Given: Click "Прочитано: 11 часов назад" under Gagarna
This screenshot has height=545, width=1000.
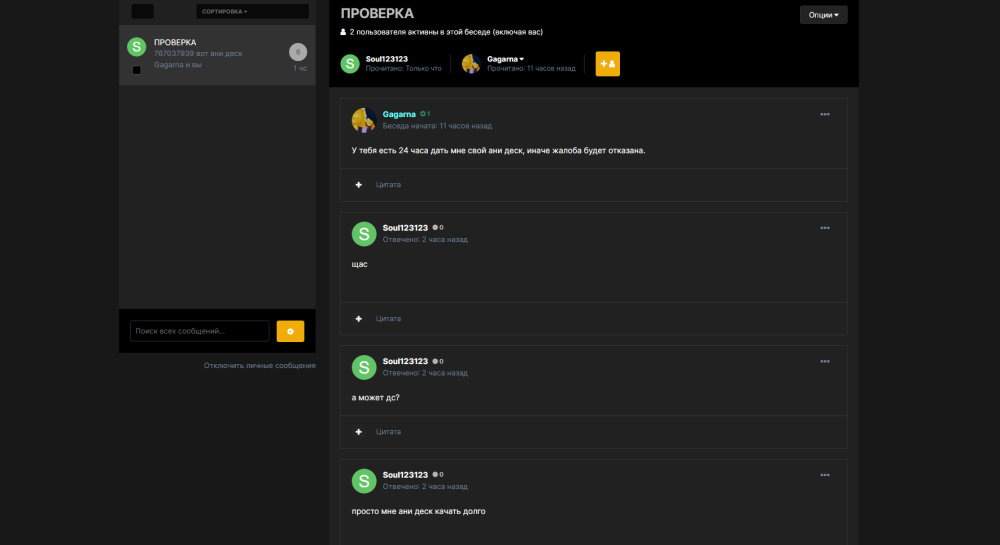Looking at the screenshot, I should click(531, 68).
